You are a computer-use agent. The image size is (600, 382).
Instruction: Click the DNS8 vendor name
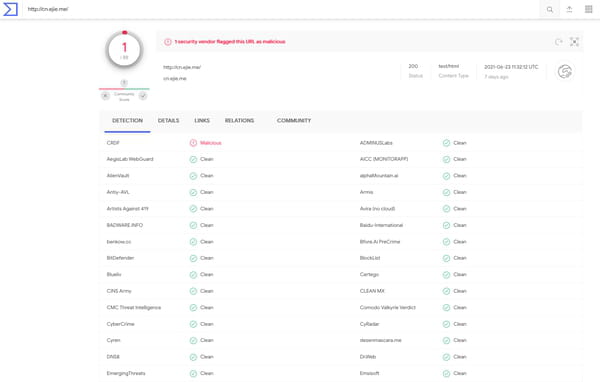(113, 357)
